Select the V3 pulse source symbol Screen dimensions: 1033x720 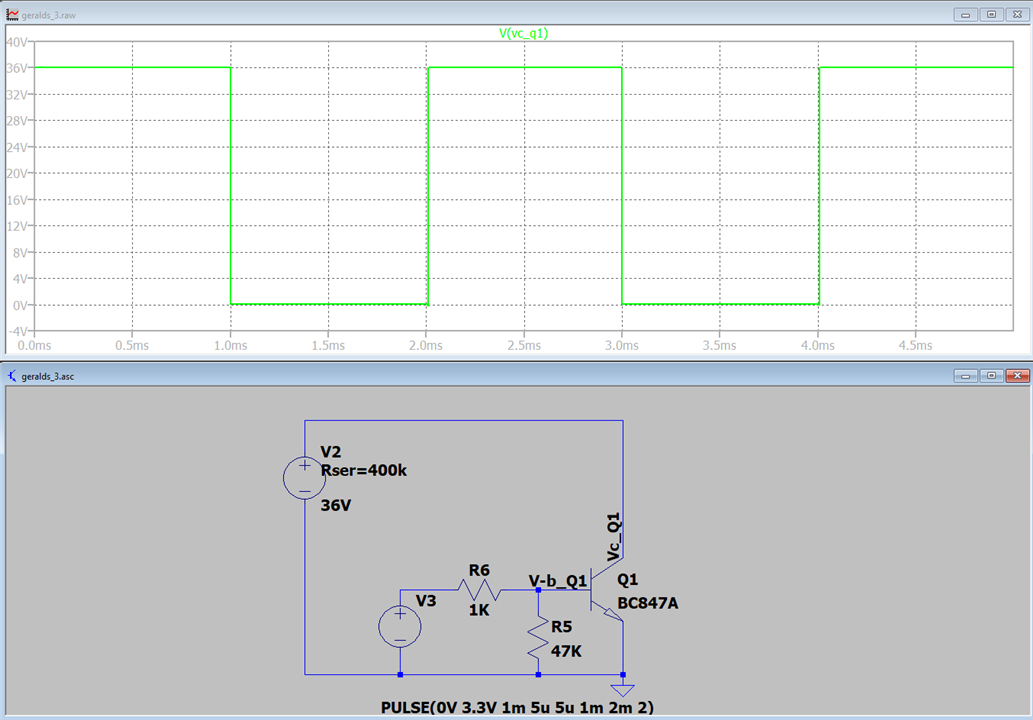pyautogui.click(x=399, y=627)
